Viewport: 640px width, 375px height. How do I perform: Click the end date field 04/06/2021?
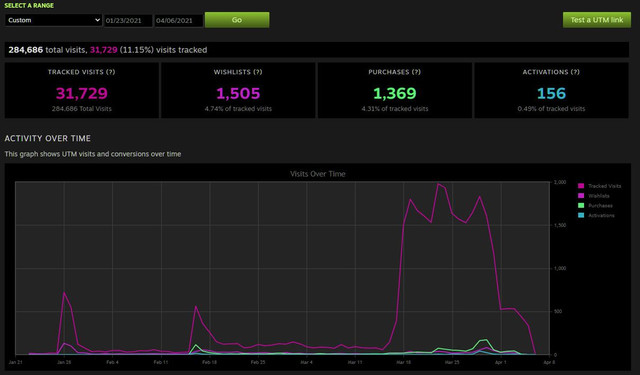(x=179, y=20)
